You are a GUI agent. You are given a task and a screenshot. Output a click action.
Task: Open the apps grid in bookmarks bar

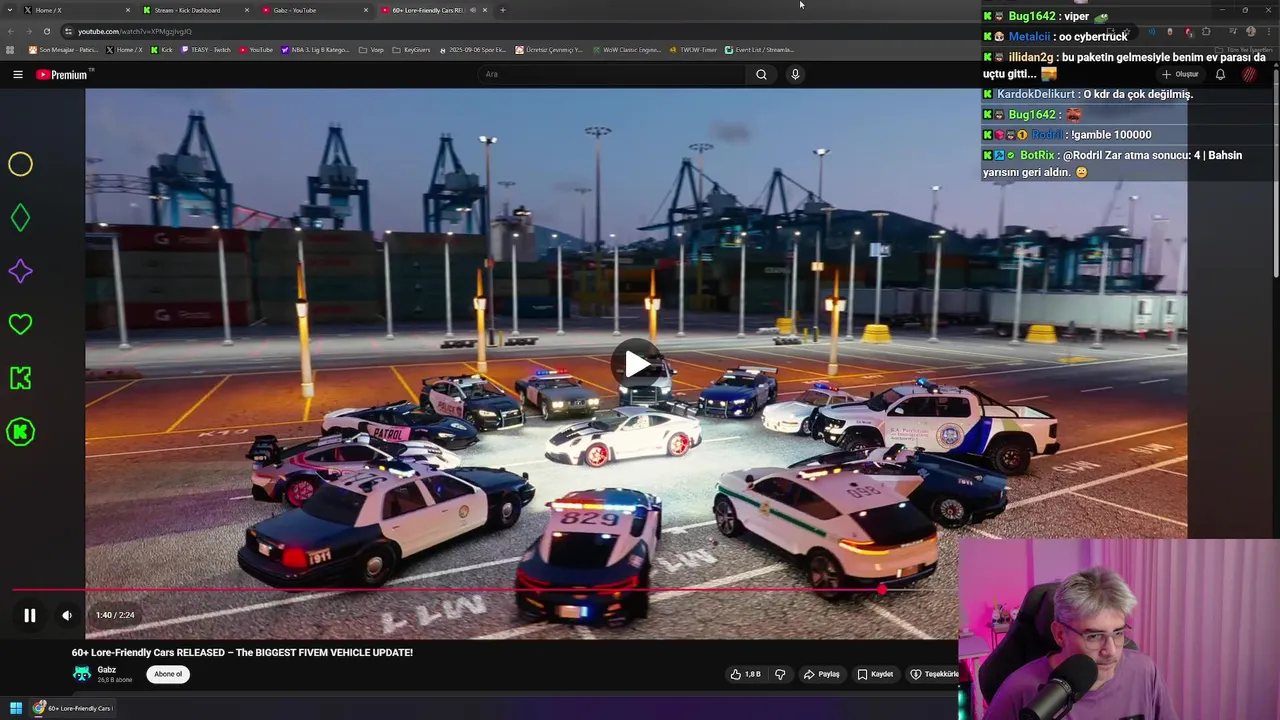10,50
